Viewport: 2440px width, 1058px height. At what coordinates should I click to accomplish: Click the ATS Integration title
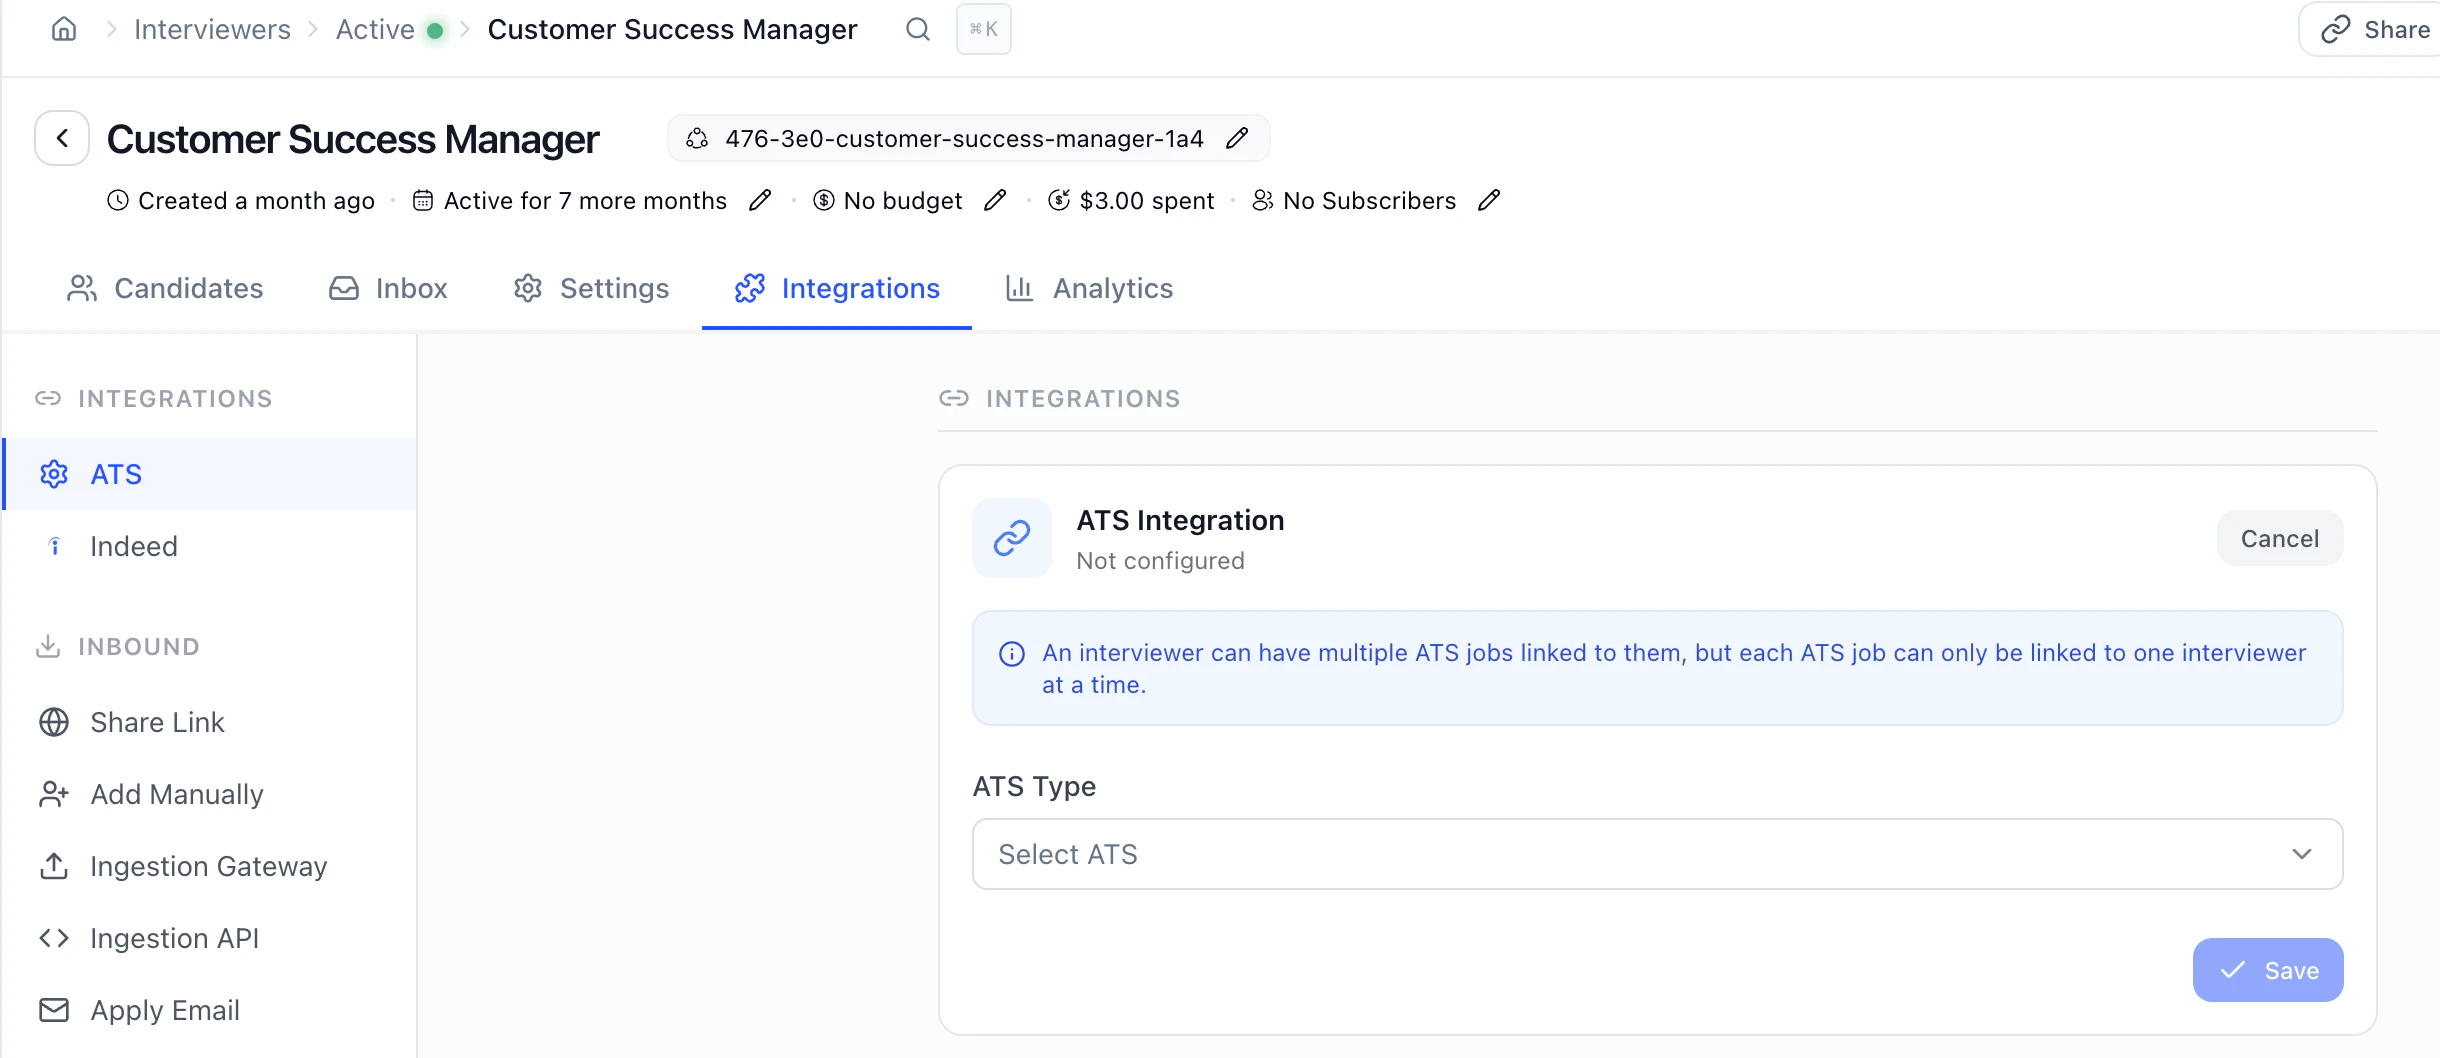pos(1180,520)
